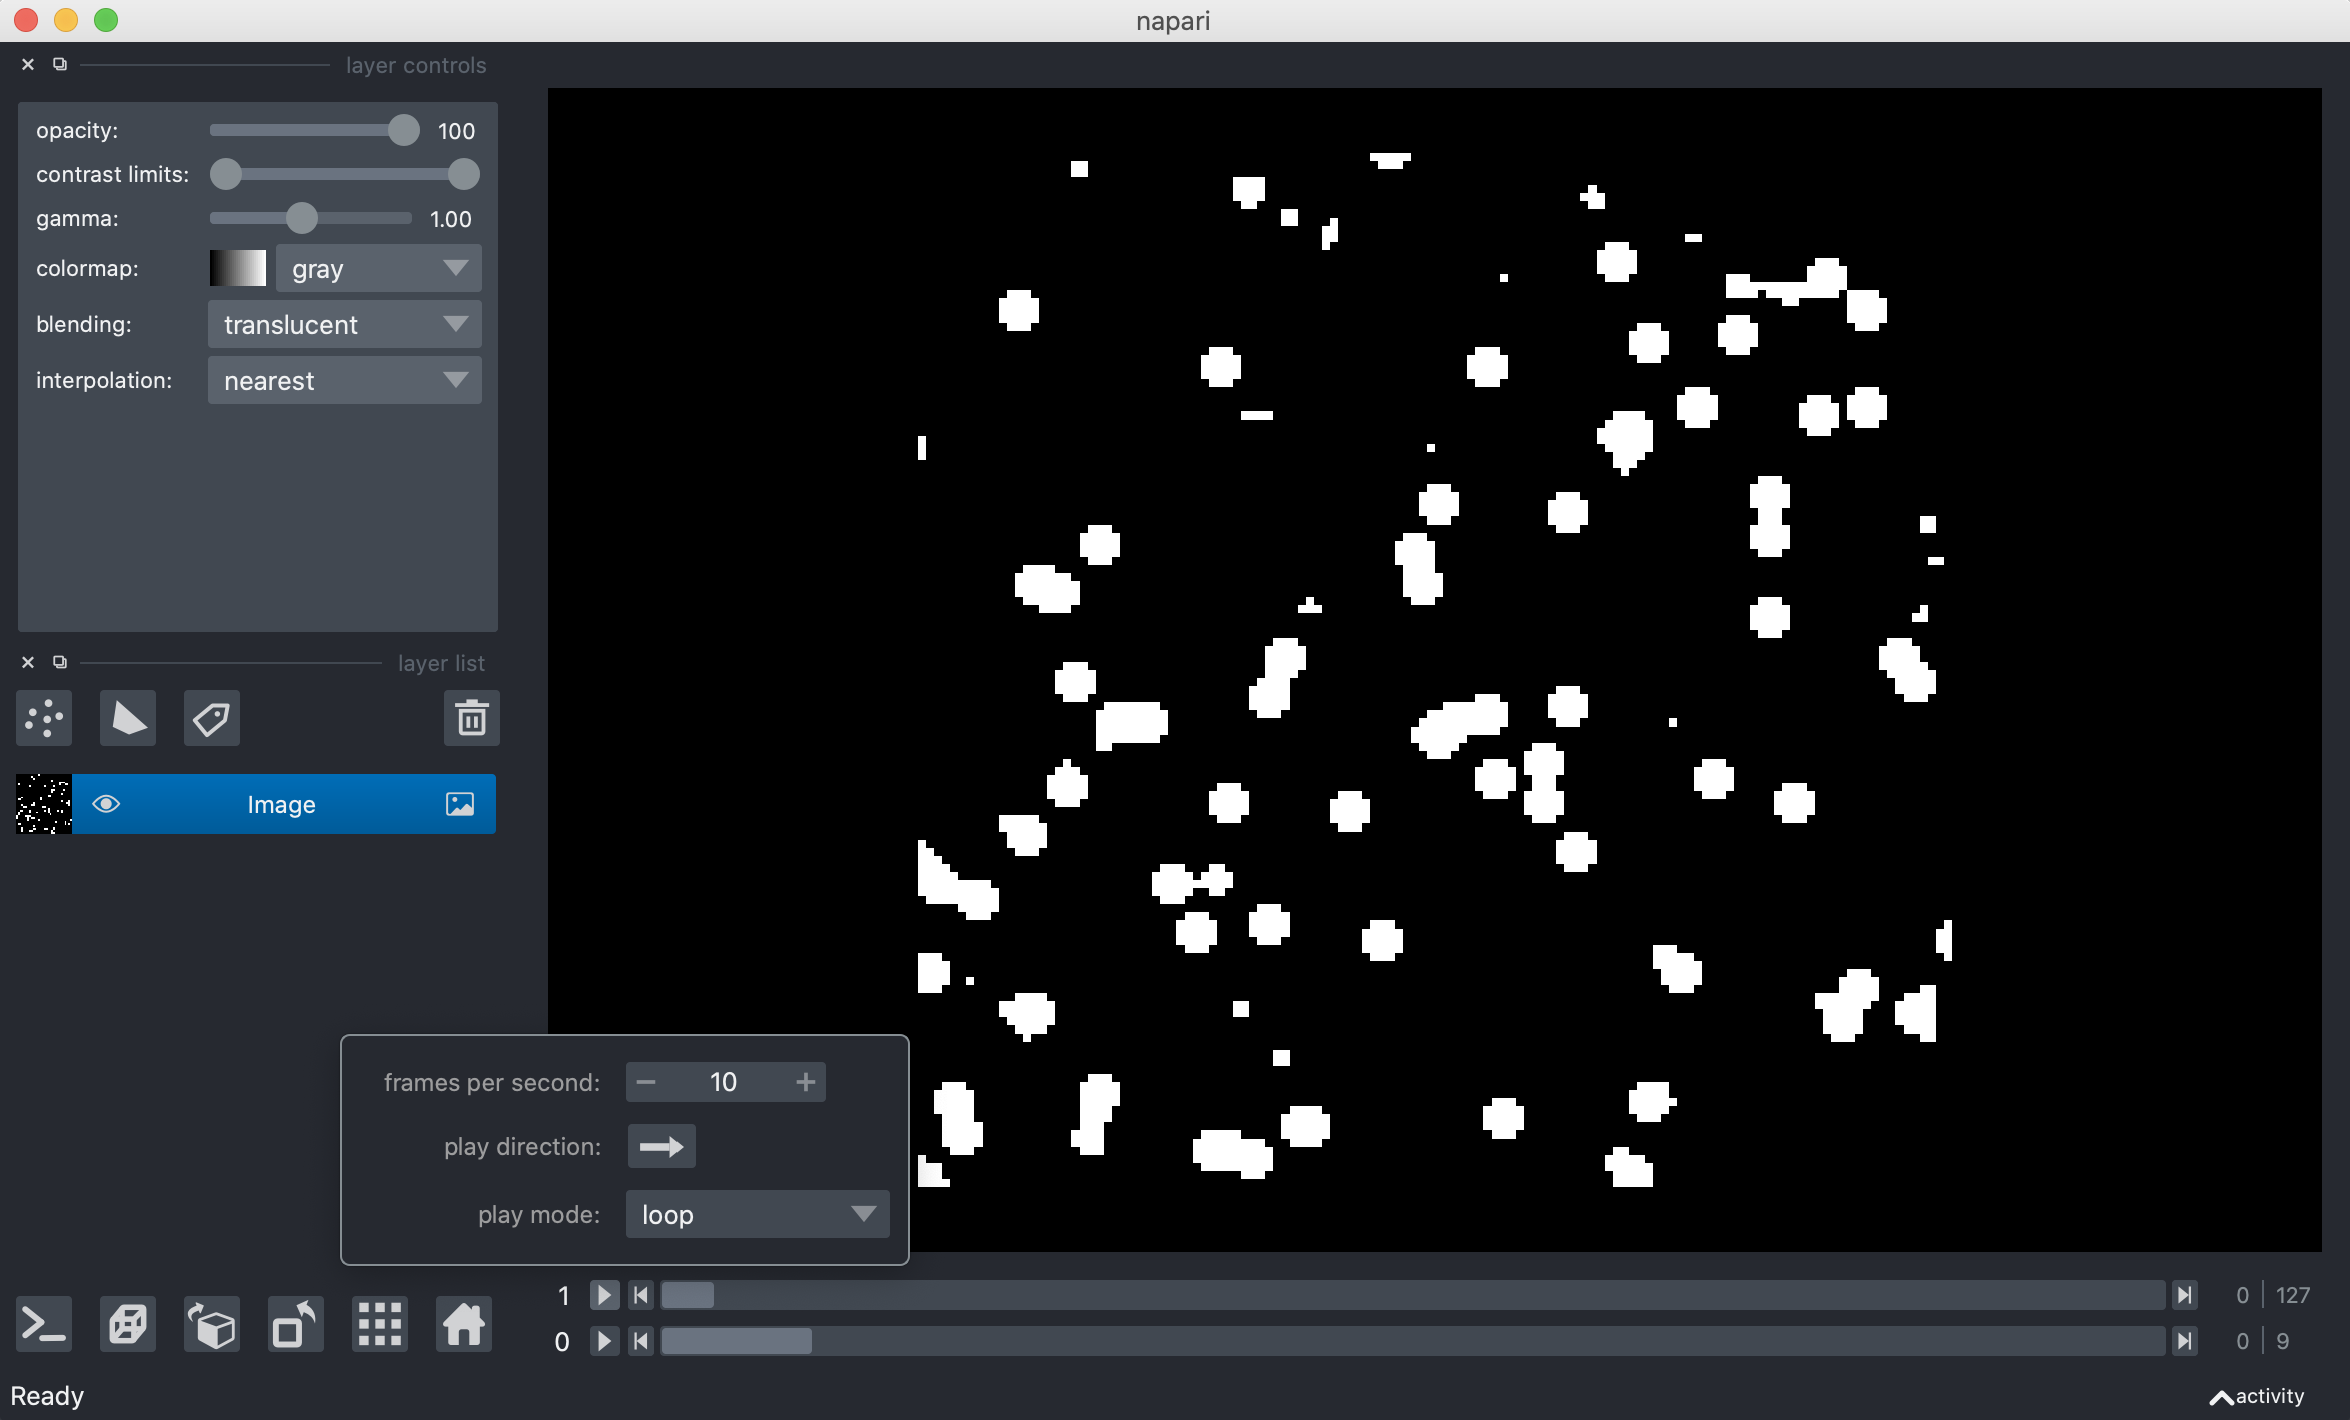The height and width of the screenshot is (1420, 2350).
Task: Step to previous frame on axis 0
Action: point(642,1340)
